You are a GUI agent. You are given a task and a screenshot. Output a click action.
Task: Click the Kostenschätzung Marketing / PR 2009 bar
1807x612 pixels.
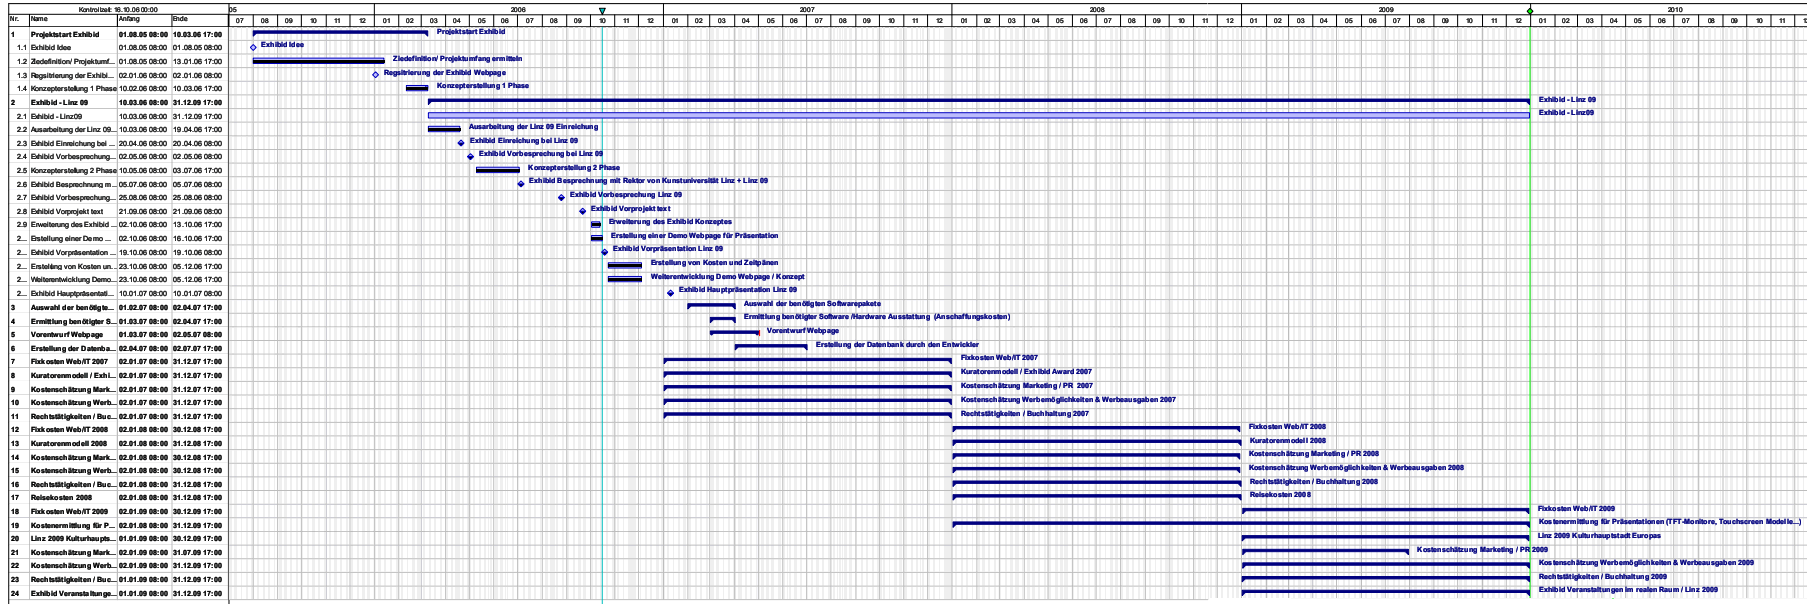coord(1325,552)
